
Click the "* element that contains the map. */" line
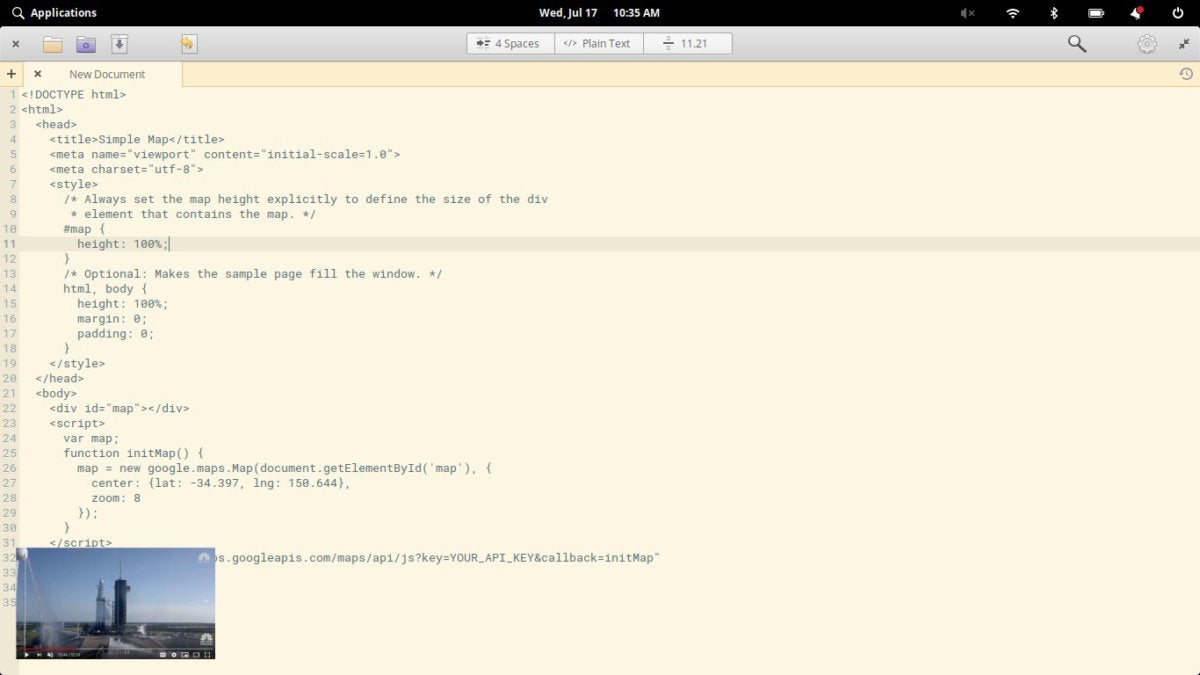pyautogui.click(x=193, y=214)
